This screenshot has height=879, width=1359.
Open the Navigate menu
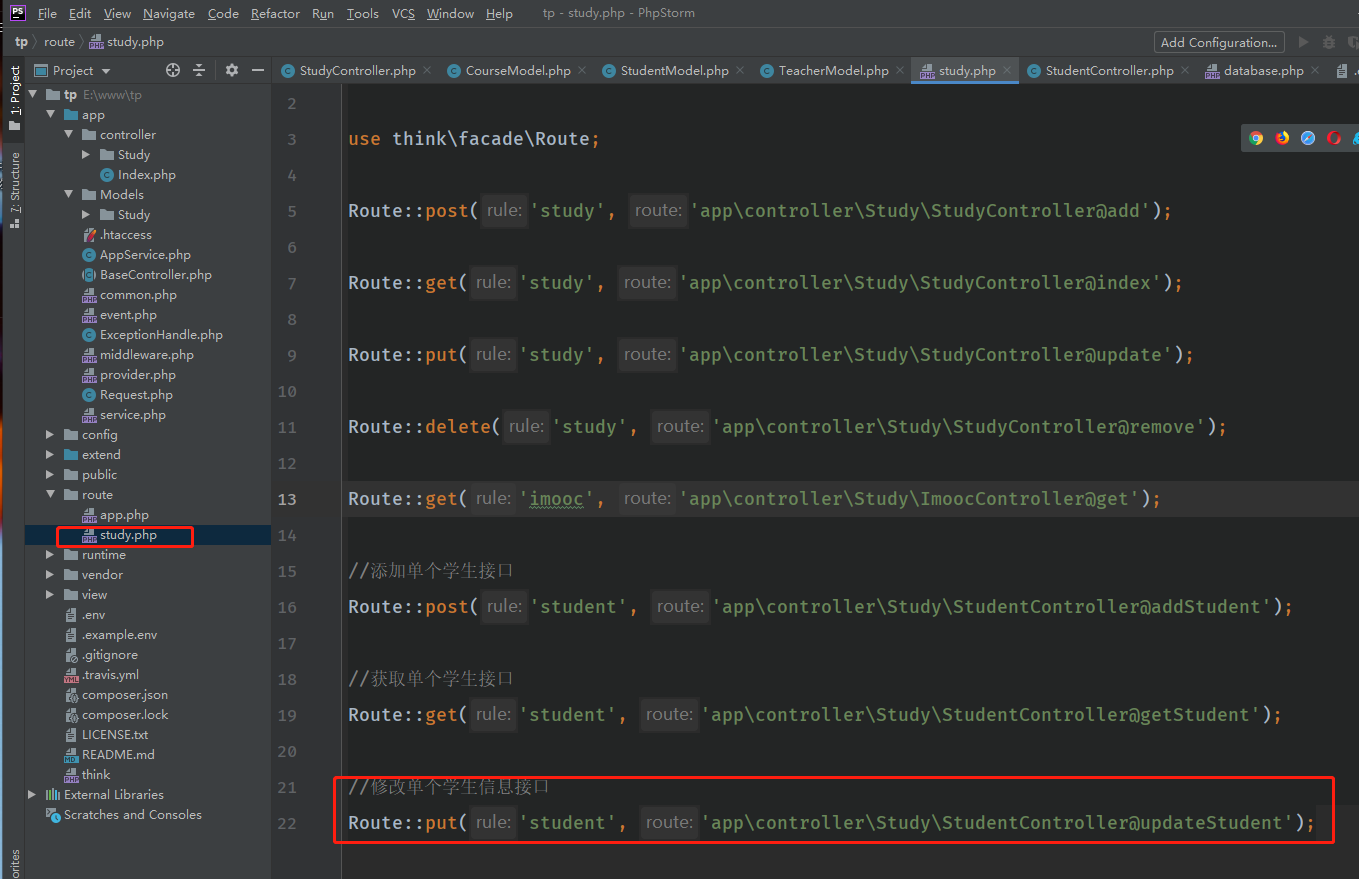tap(169, 13)
